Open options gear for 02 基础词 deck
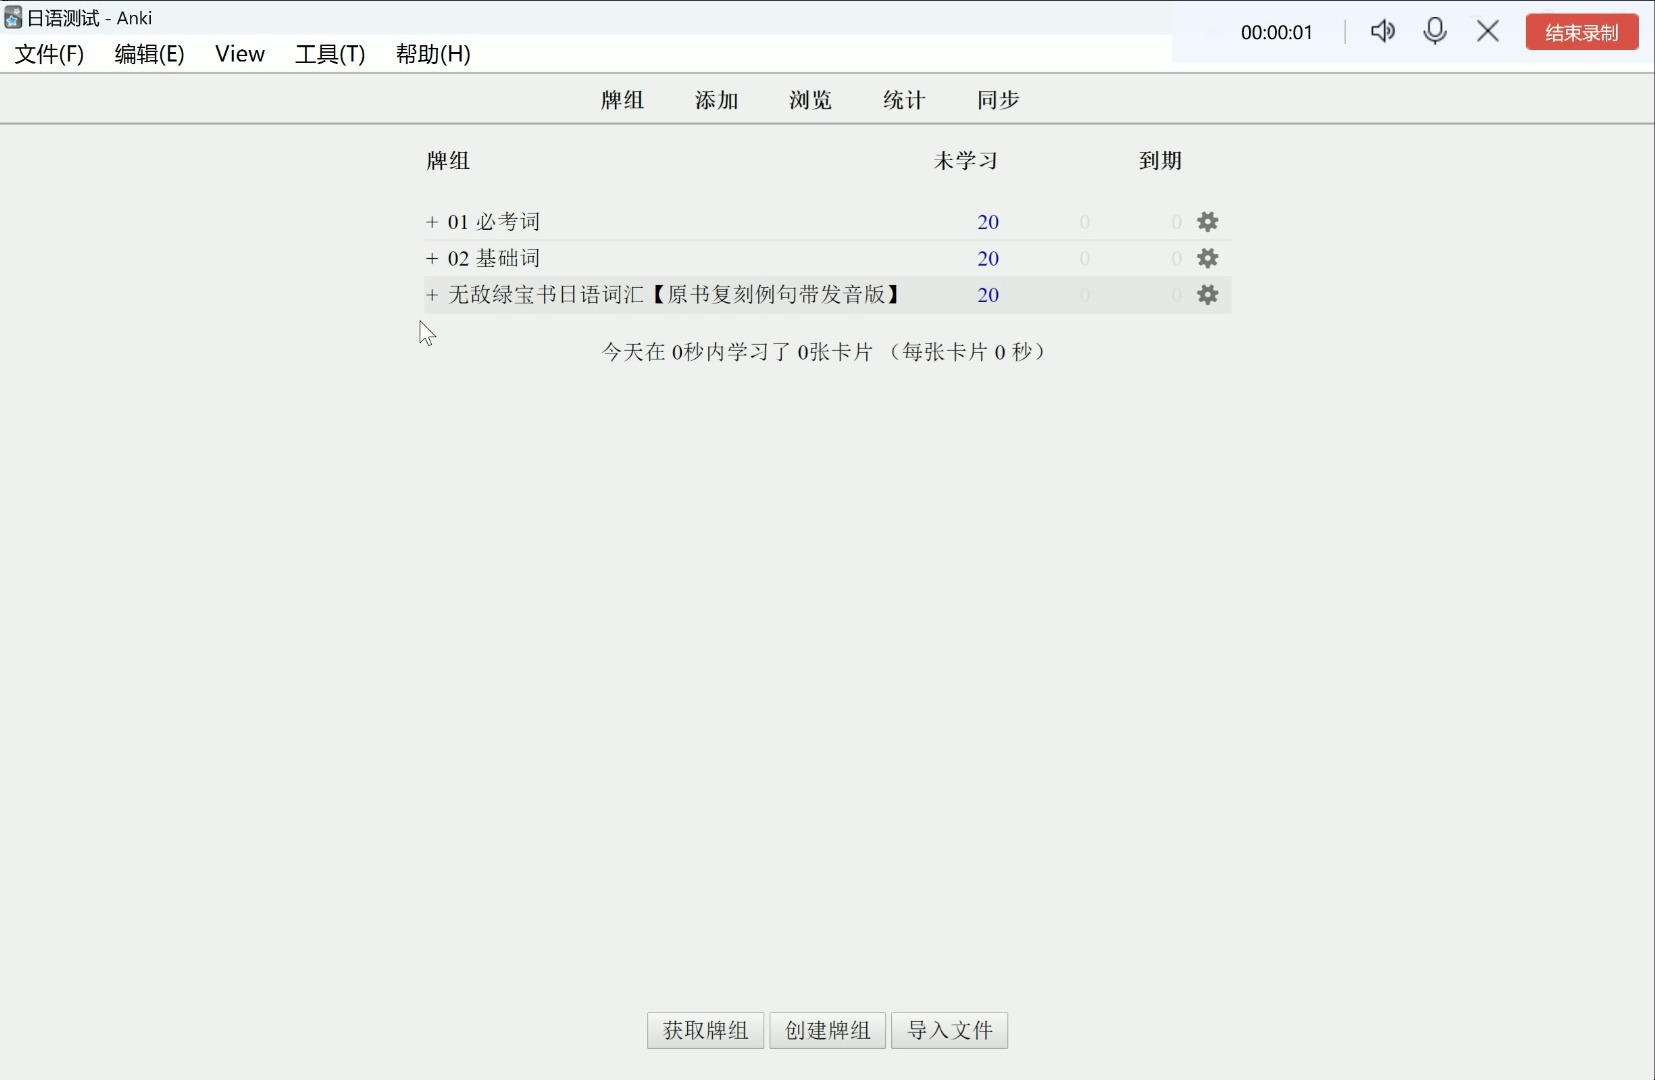 [x=1208, y=258]
